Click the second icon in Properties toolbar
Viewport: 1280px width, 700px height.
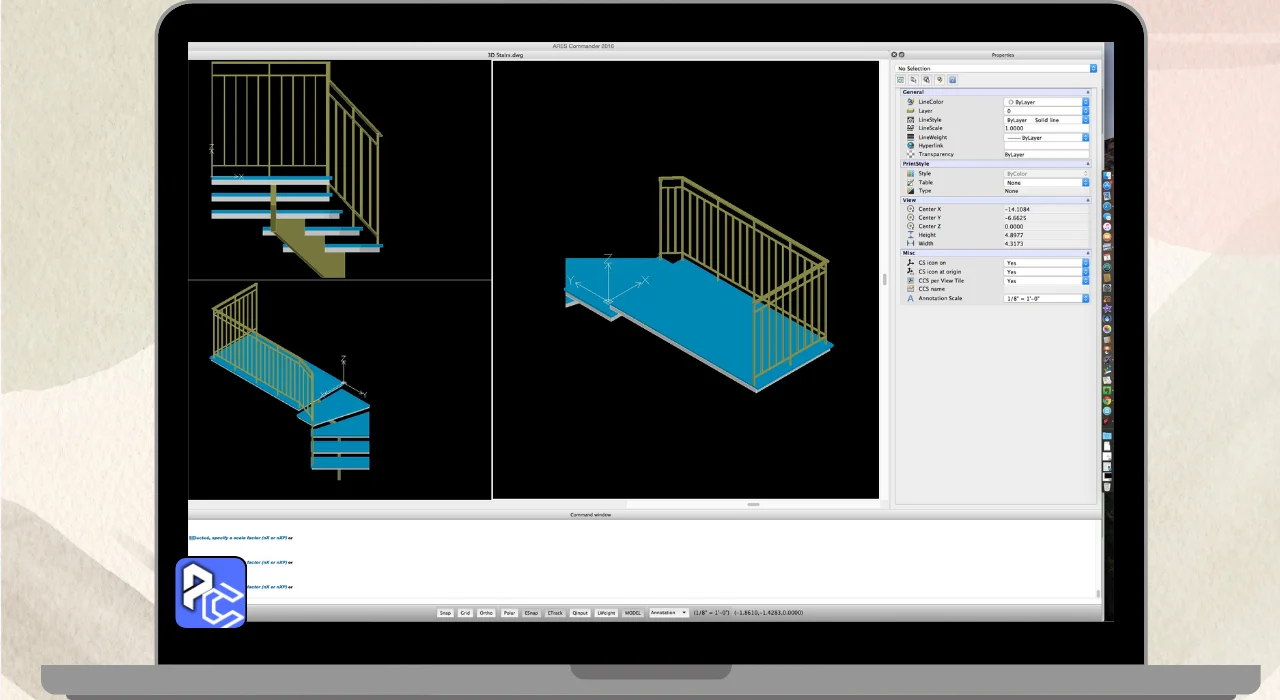click(x=914, y=79)
